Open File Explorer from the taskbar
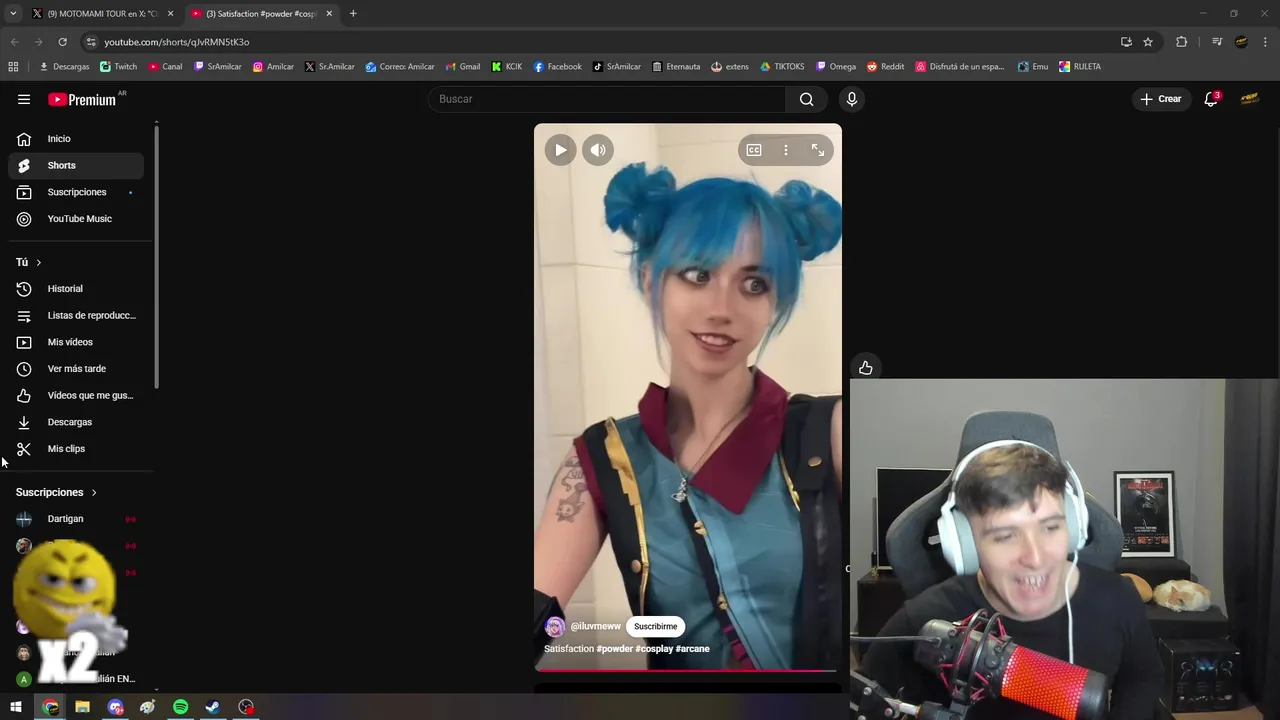This screenshot has height=720, width=1280. coord(83,707)
